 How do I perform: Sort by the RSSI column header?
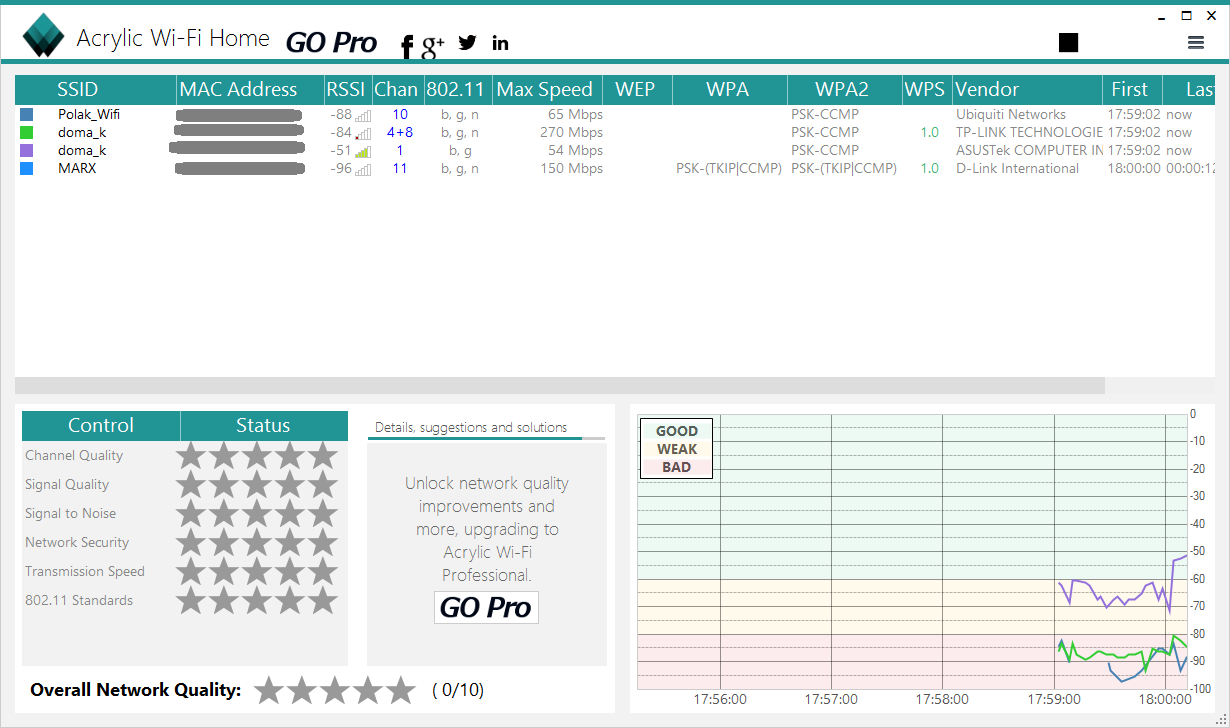[346, 89]
